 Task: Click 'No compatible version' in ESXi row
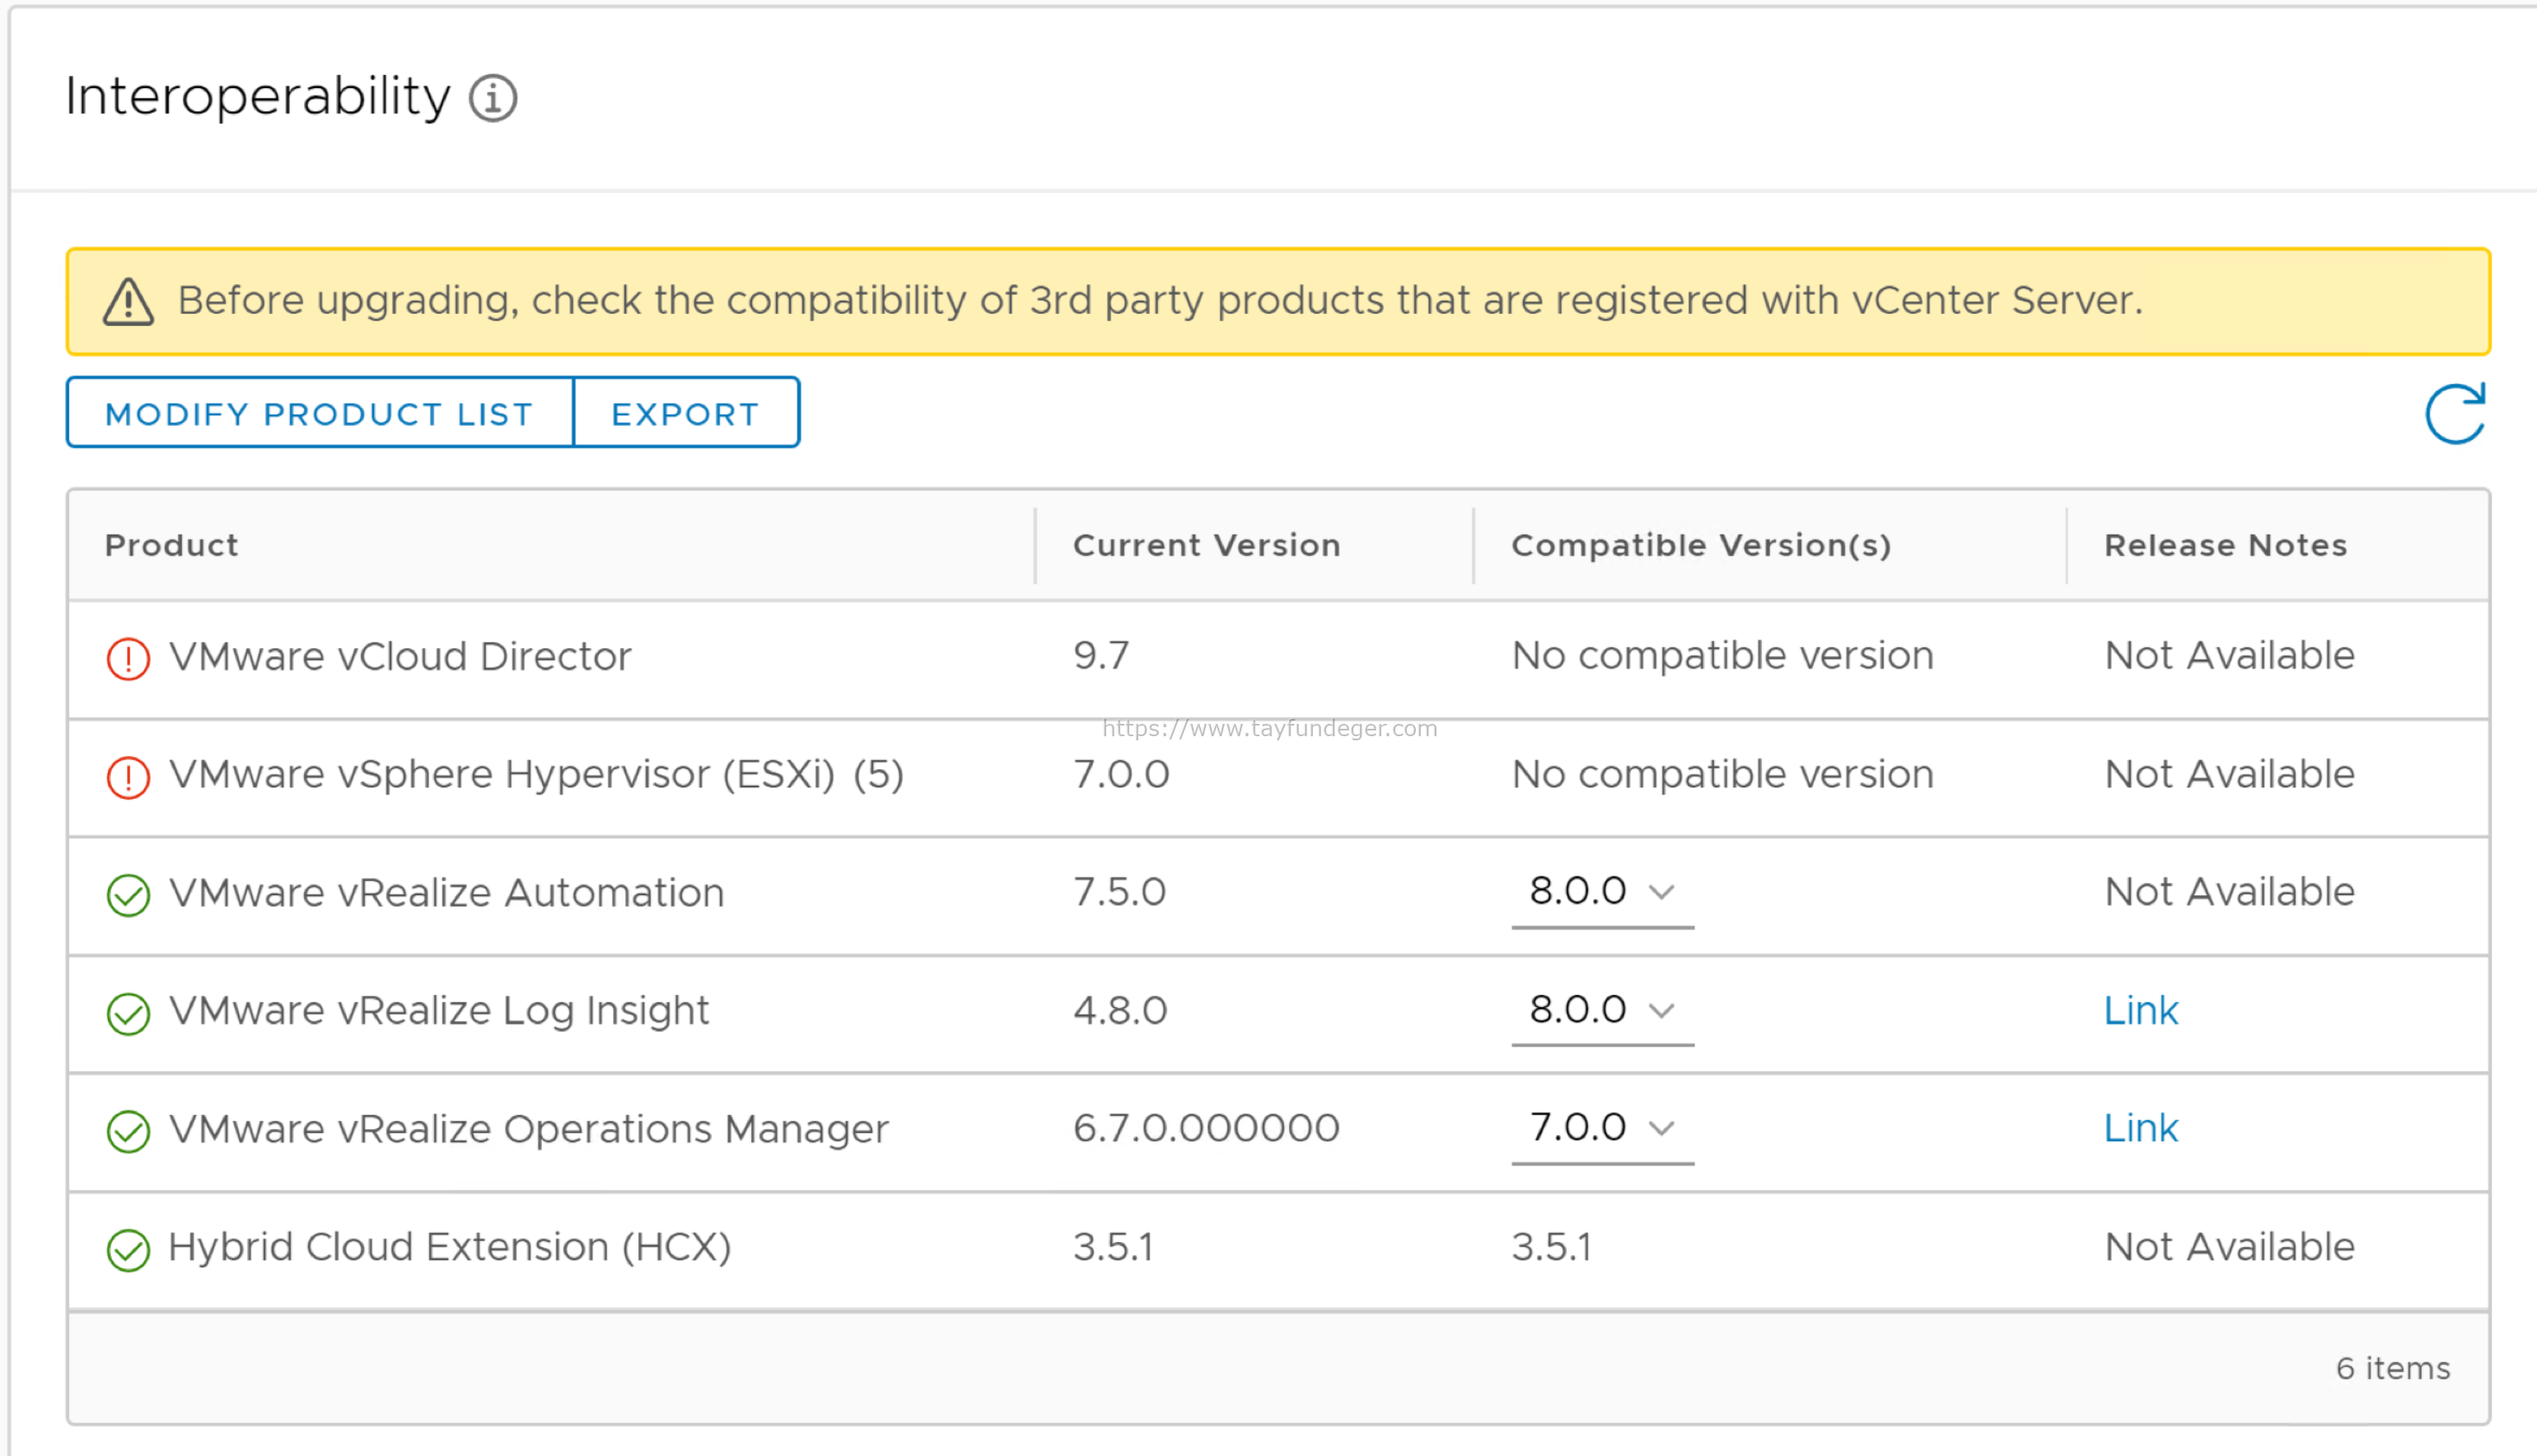tap(1722, 775)
